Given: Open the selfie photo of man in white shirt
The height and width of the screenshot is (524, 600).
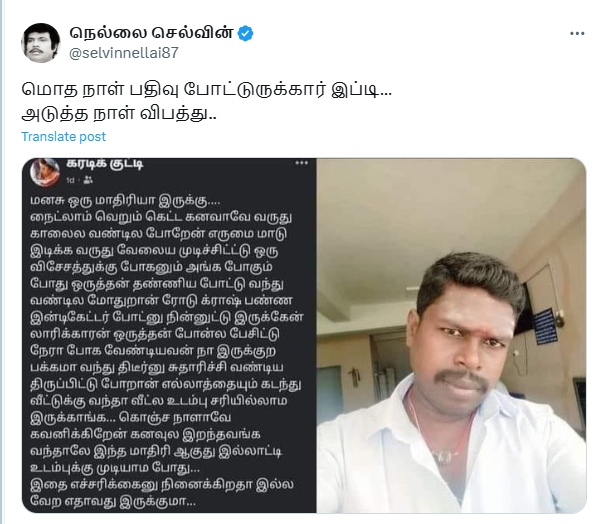Looking at the screenshot, I should (451, 335).
